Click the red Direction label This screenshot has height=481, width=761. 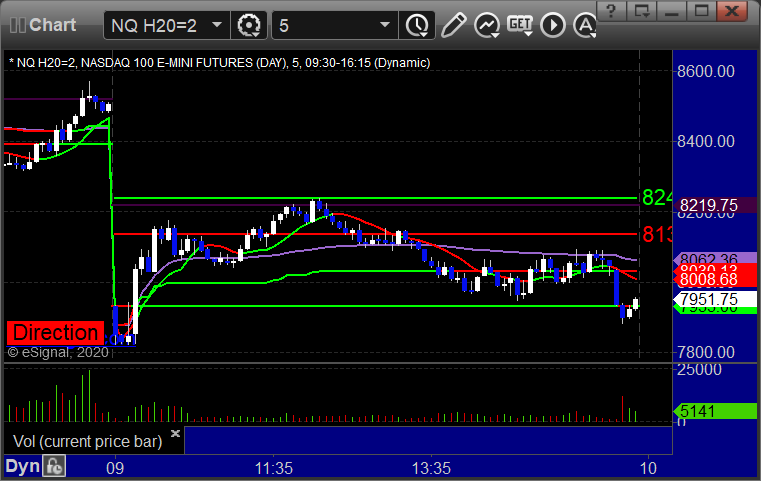click(55, 333)
